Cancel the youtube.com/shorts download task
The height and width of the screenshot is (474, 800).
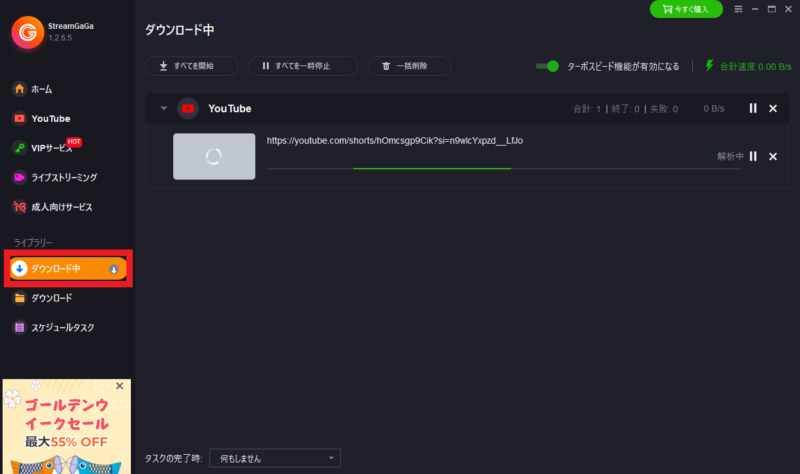point(773,156)
